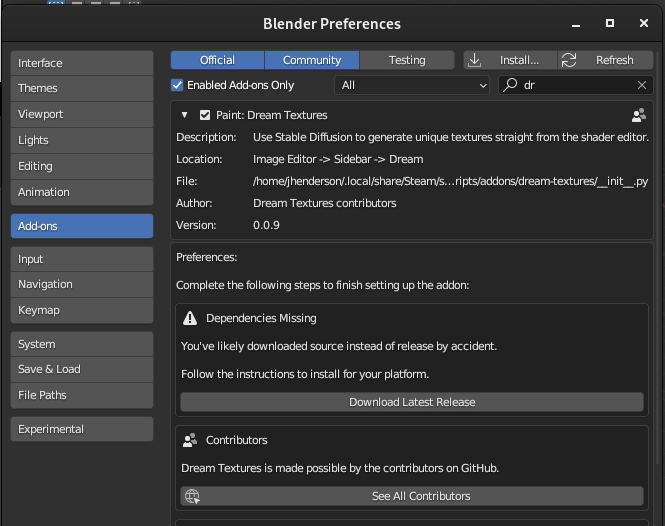Open the Keymap section
Image resolution: width=665 pixels, height=526 pixels.
click(82, 310)
